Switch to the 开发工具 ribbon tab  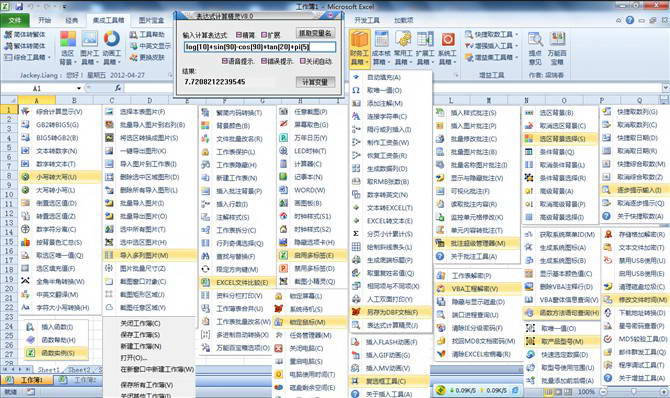coord(367,20)
